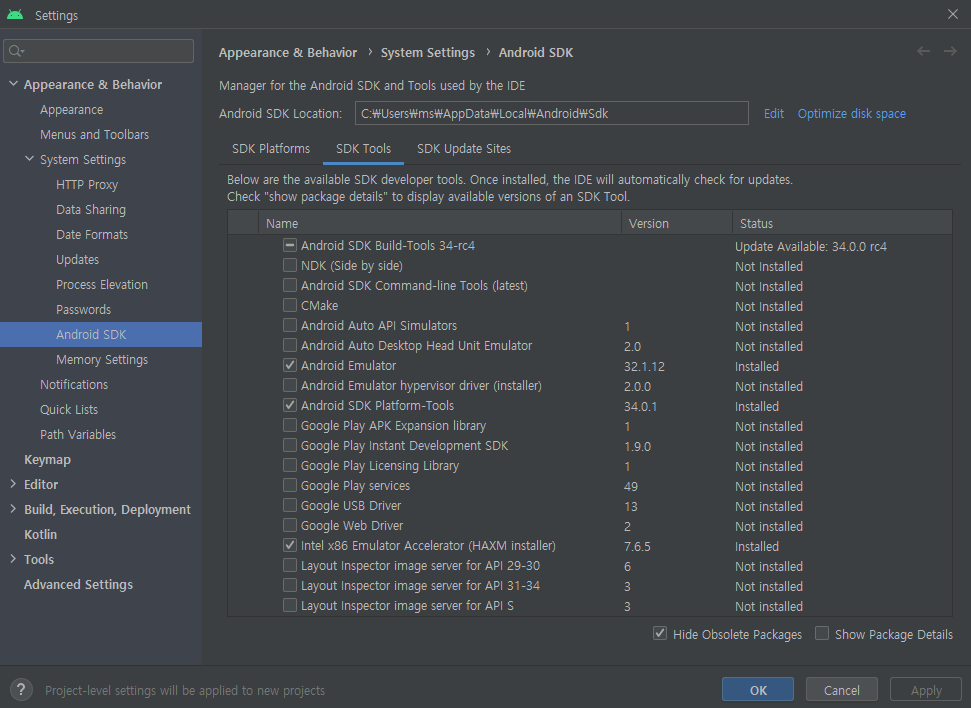The width and height of the screenshot is (971, 708).
Task: Select Kotlin settings item
Action: click(40, 534)
